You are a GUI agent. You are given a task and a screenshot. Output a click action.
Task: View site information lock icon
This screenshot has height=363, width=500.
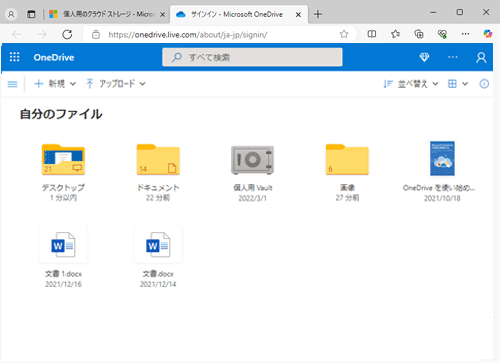[96, 34]
